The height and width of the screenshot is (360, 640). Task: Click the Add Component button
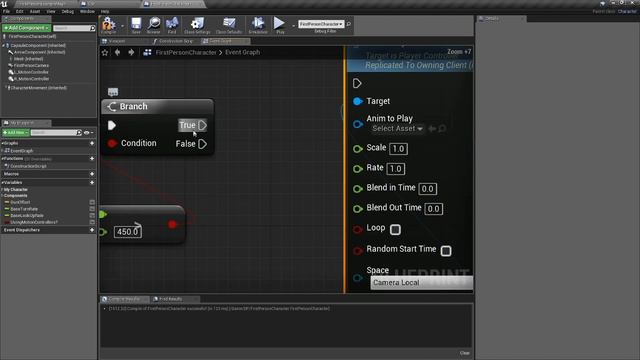click(27, 28)
